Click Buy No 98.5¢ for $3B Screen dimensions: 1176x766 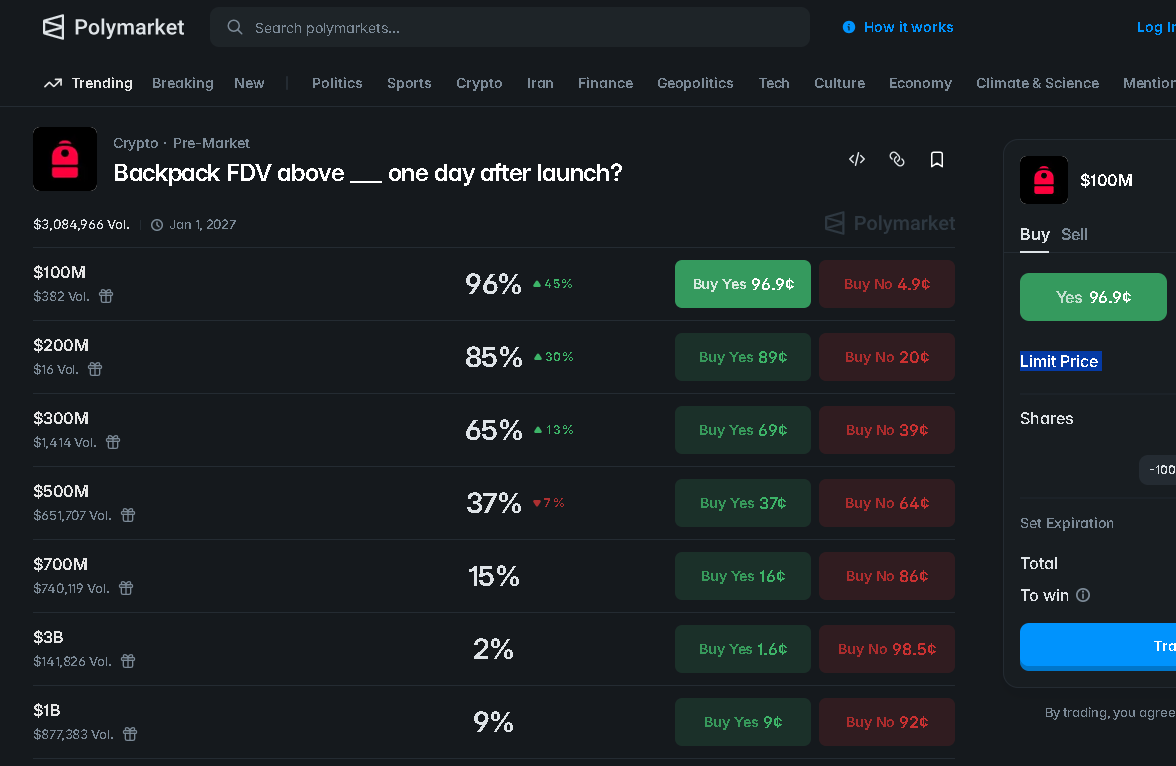tap(886, 649)
